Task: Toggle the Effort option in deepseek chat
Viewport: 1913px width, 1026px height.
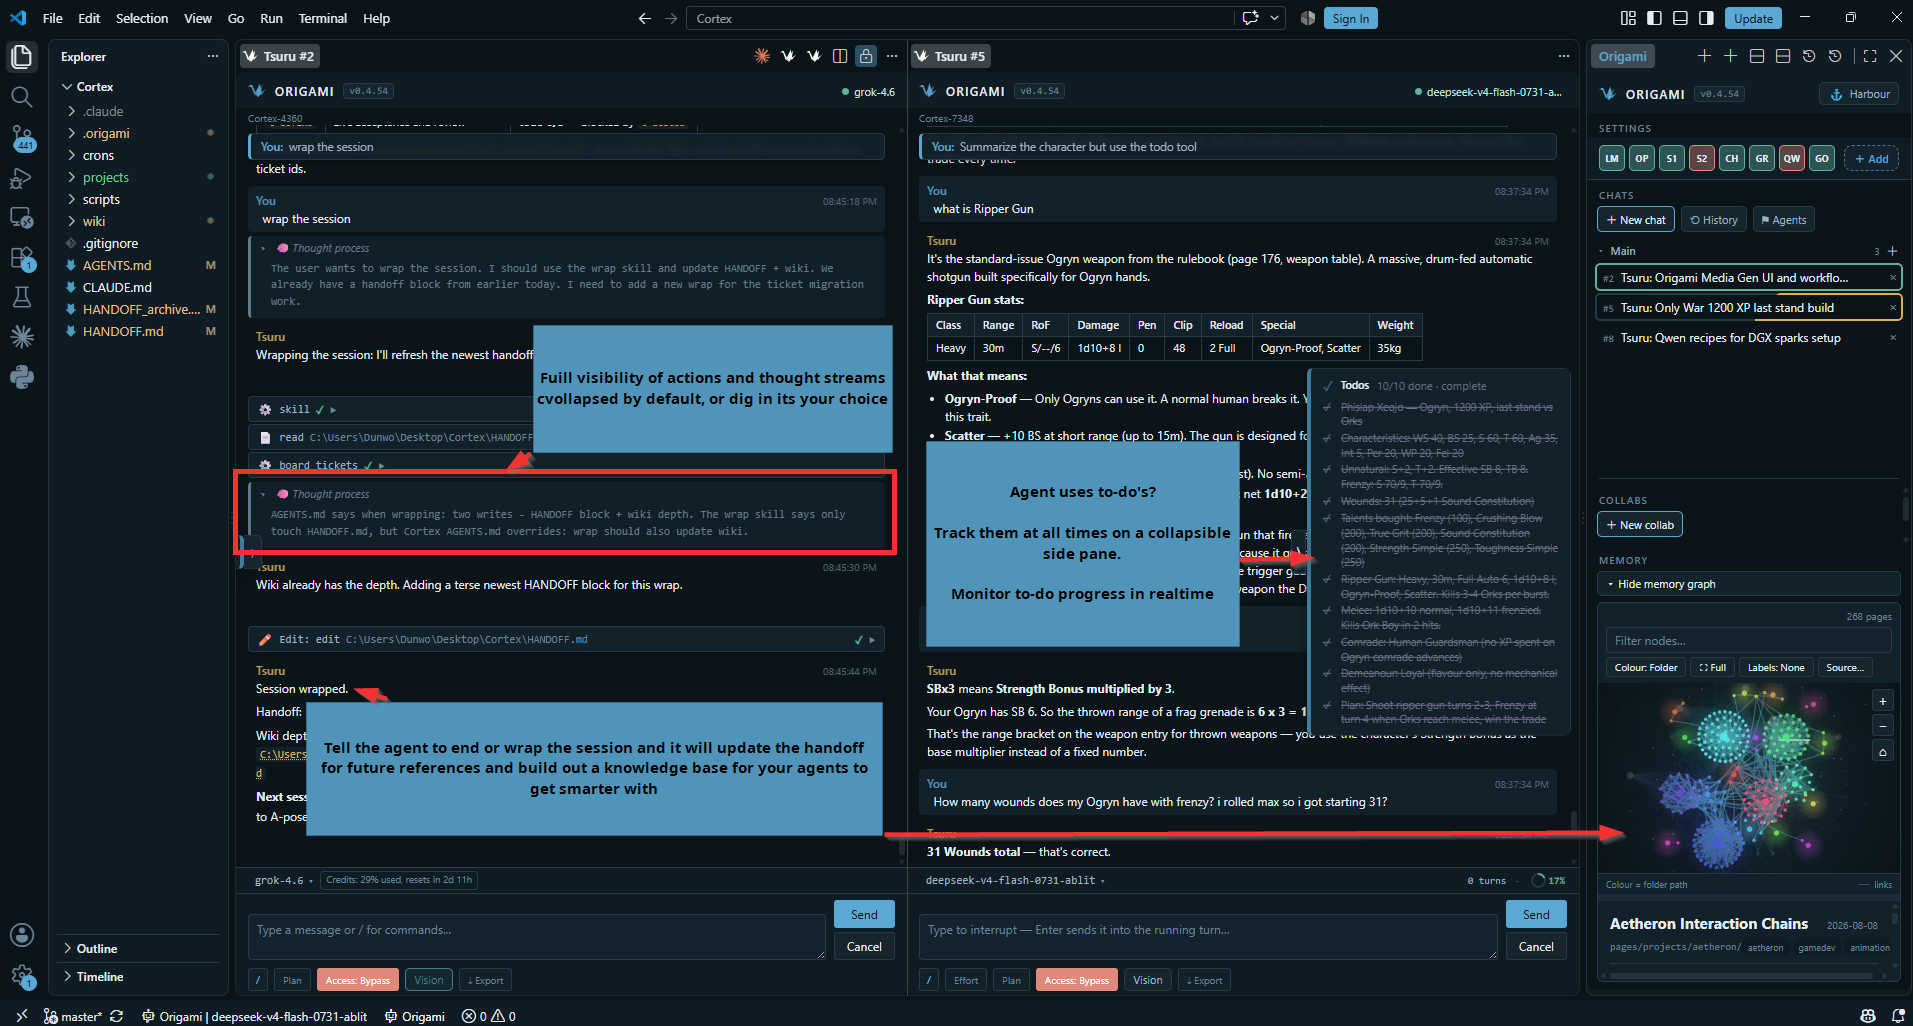Action: pyautogui.click(x=966, y=980)
